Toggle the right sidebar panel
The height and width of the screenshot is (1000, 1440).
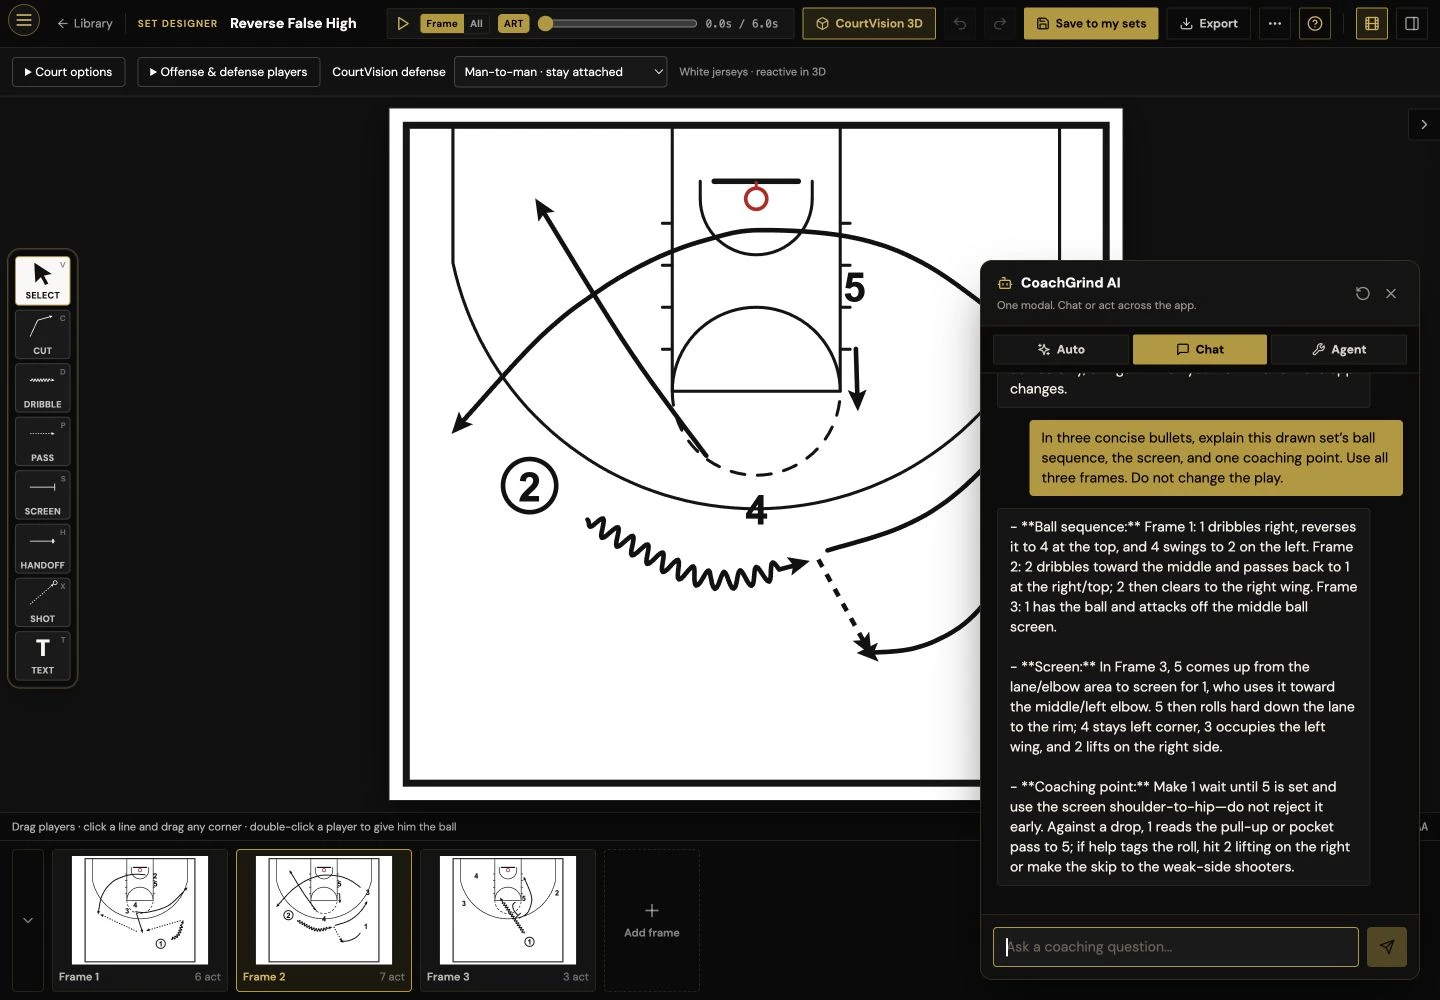pyautogui.click(x=1412, y=23)
